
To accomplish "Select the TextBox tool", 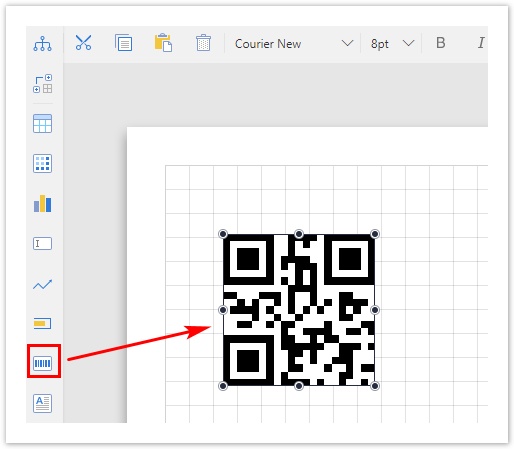I will coord(42,243).
